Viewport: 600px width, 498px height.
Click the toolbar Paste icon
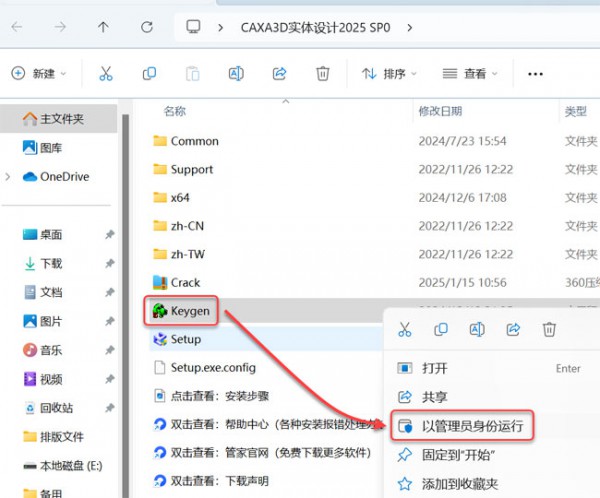click(x=192, y=73)
